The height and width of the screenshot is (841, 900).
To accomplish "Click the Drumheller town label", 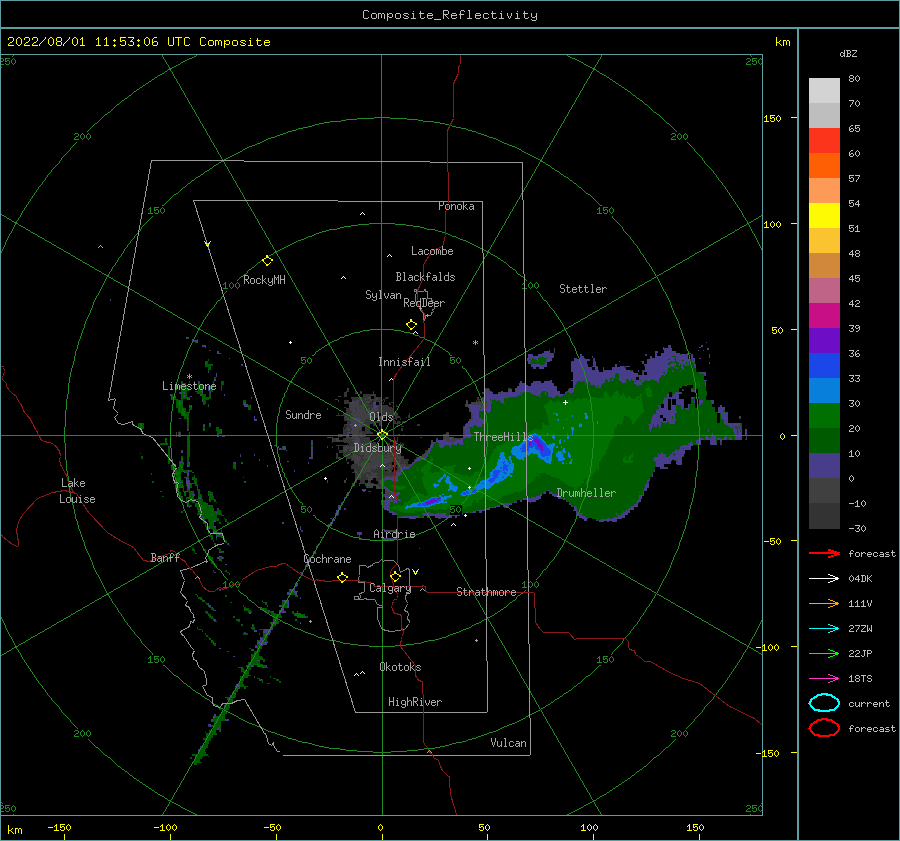I will 586,493.
